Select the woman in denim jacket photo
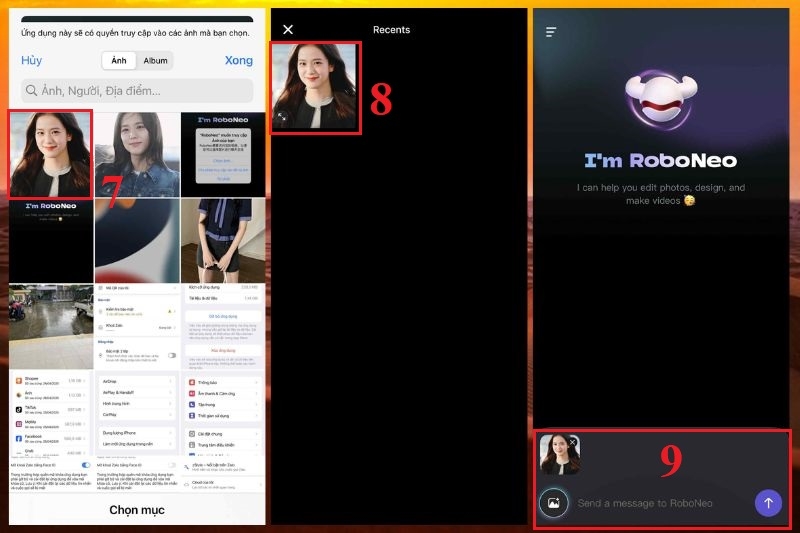 (137, 154)
